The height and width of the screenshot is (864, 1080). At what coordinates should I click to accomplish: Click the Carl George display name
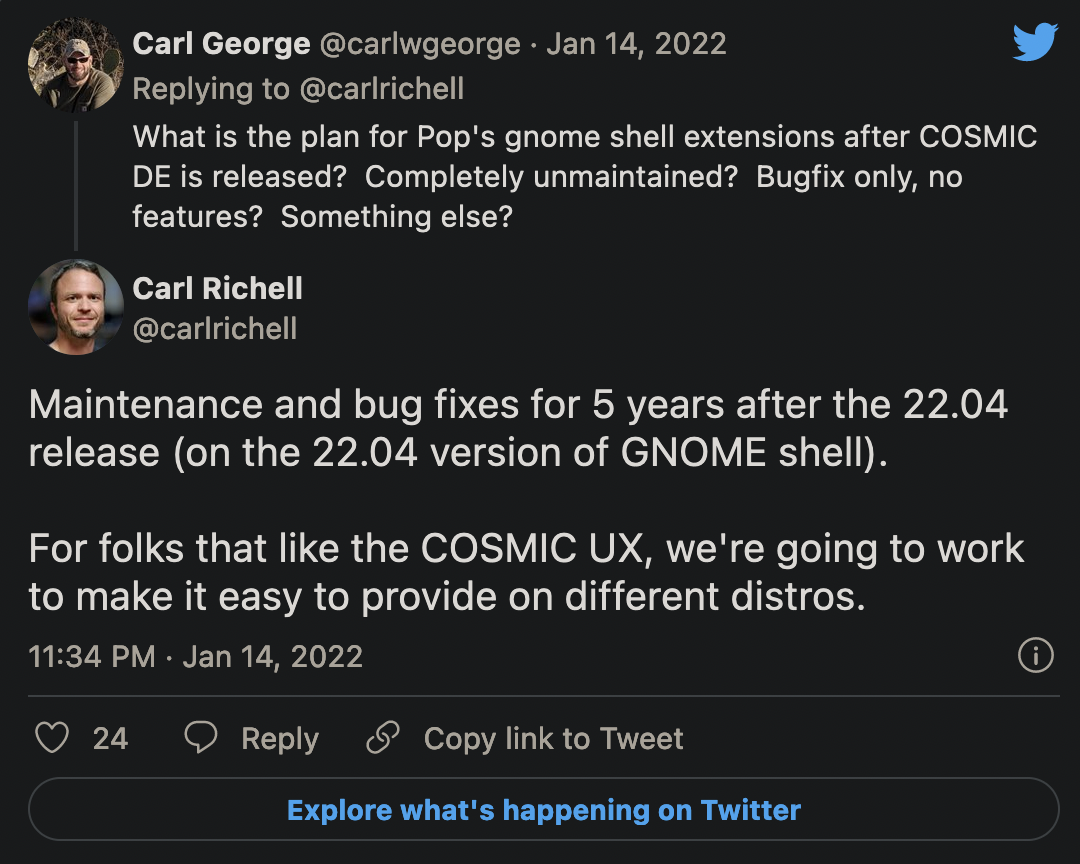coord(221,44)
